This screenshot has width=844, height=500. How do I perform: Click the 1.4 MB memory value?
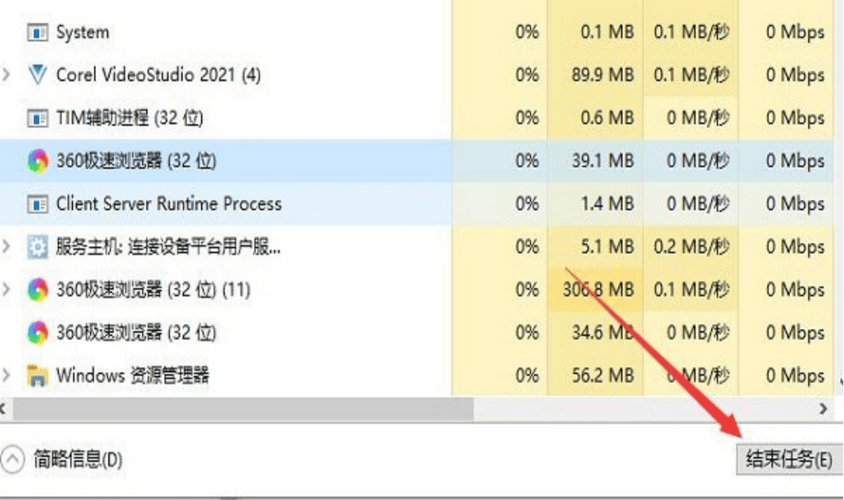coord(608,204)
